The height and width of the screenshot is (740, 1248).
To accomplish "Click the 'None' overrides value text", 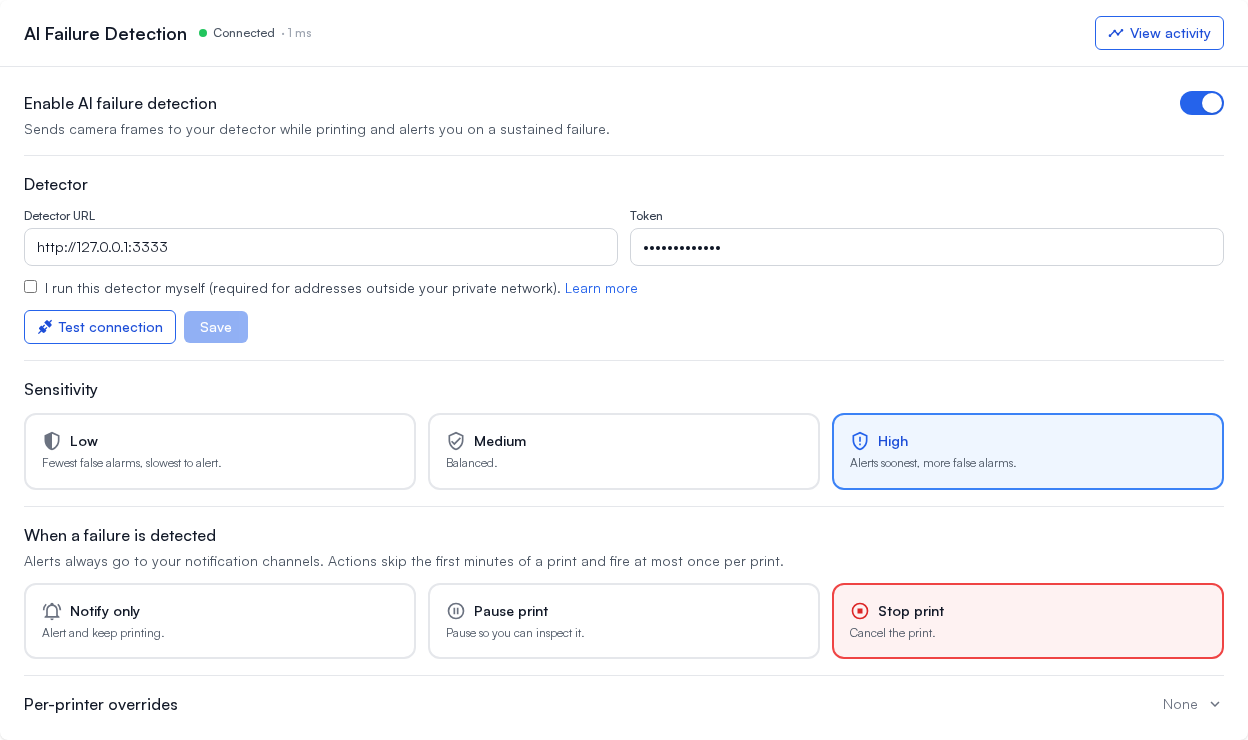I will [1180, 704].
